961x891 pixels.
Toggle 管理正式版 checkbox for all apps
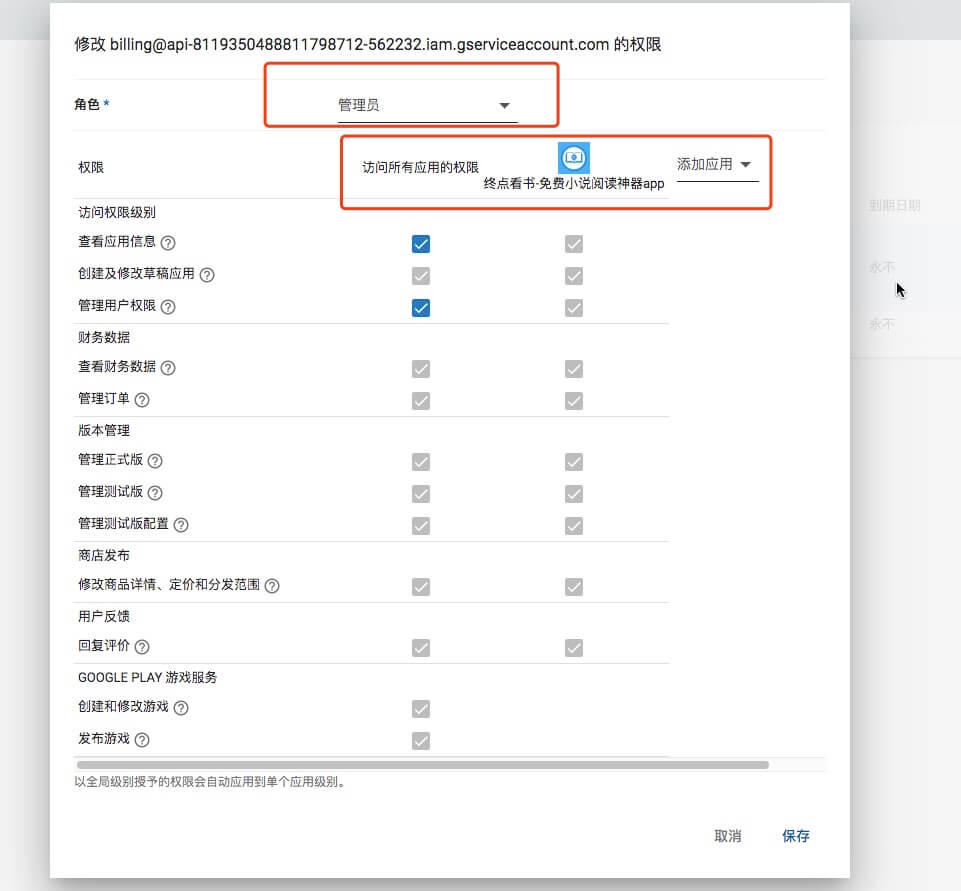click(x=421, y=461)
